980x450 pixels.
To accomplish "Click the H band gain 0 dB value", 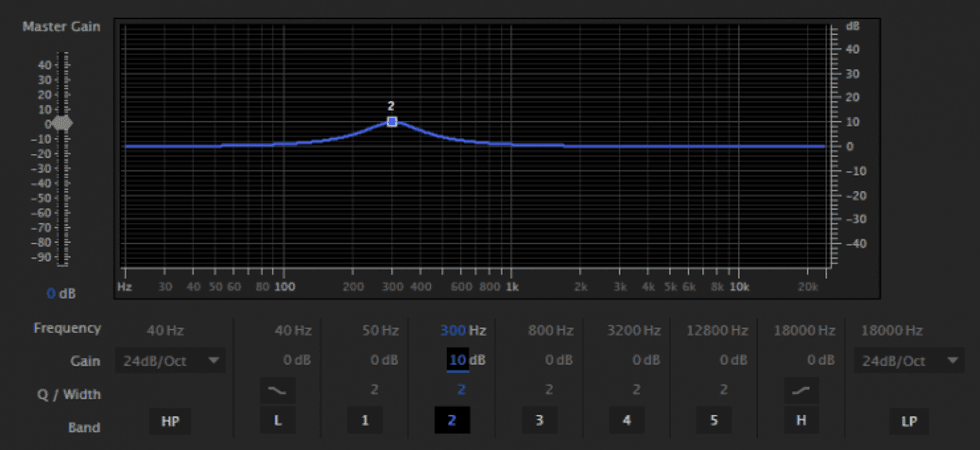I will point(821,360).
